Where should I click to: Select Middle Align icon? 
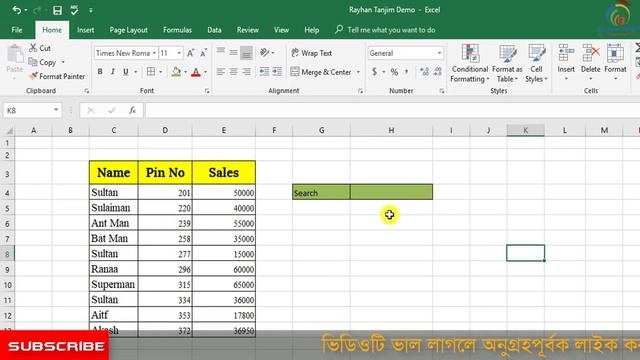pyautogui.click(x=233, y=53)
